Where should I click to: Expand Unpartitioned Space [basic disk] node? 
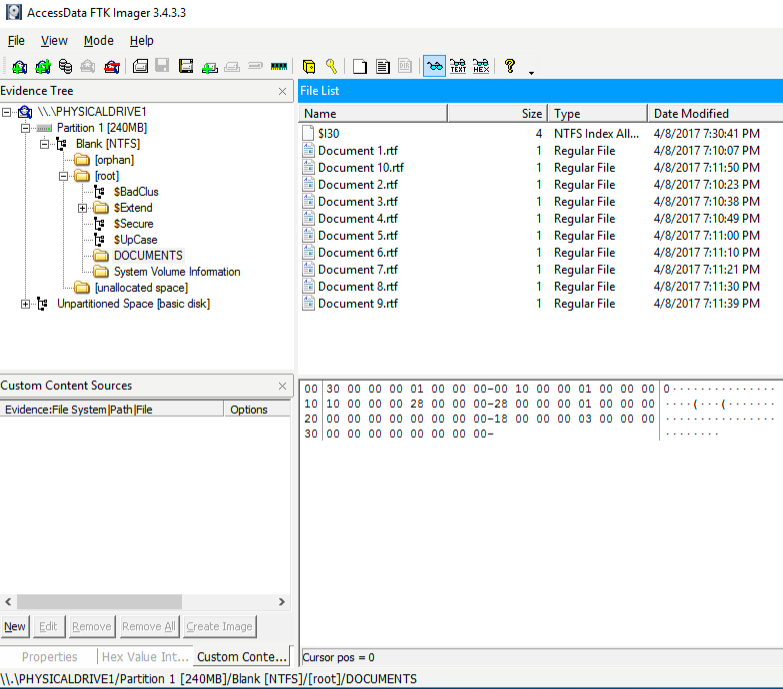25,304
